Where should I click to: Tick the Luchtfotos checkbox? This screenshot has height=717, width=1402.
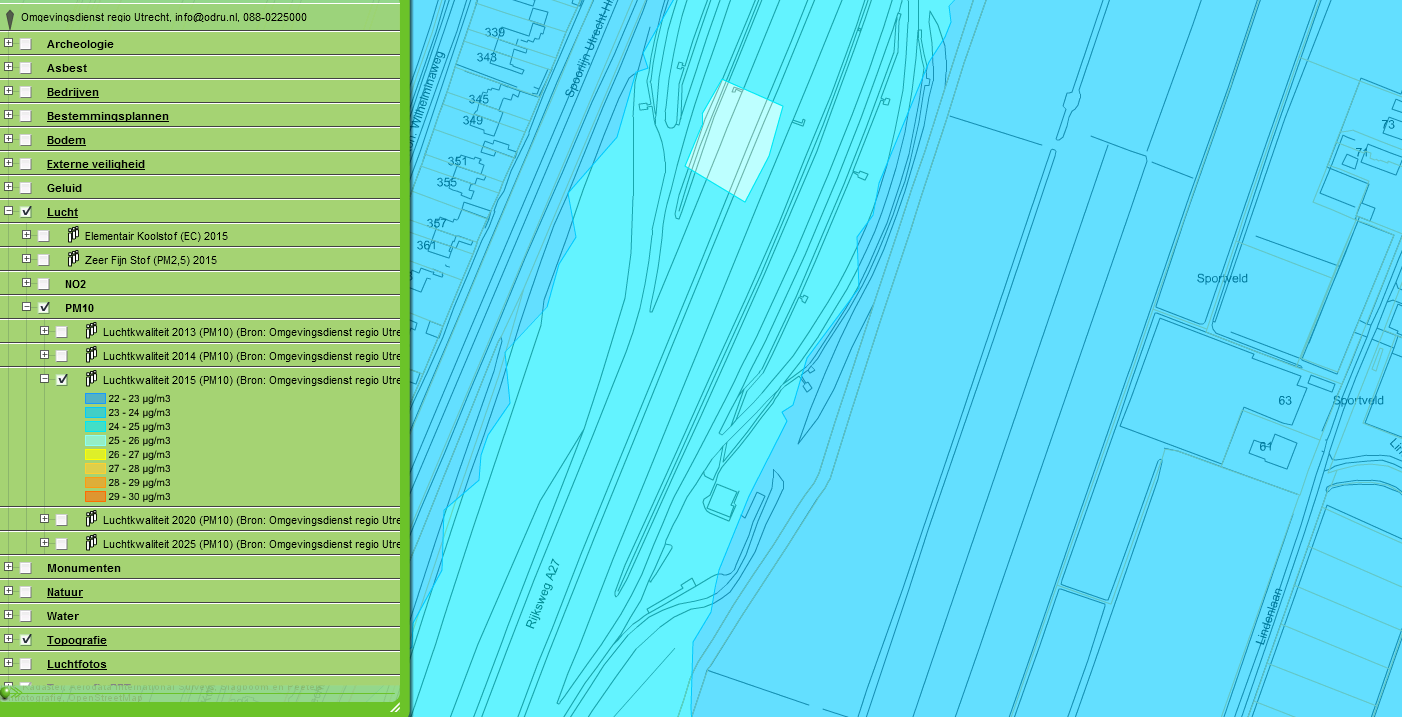coord(26,664)
